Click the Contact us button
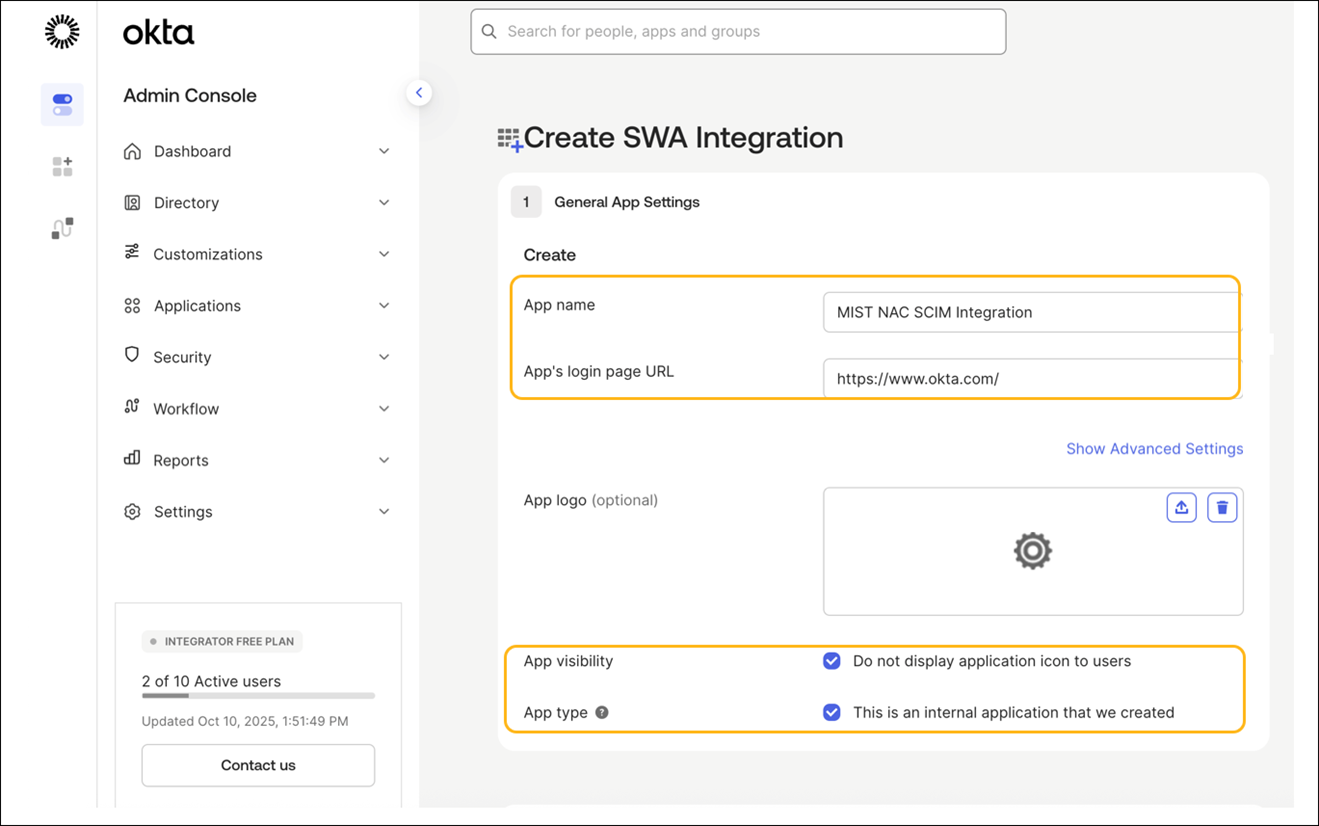This screenshot has height=826, width=1319. pyautogui.click(x=258, y=765)
